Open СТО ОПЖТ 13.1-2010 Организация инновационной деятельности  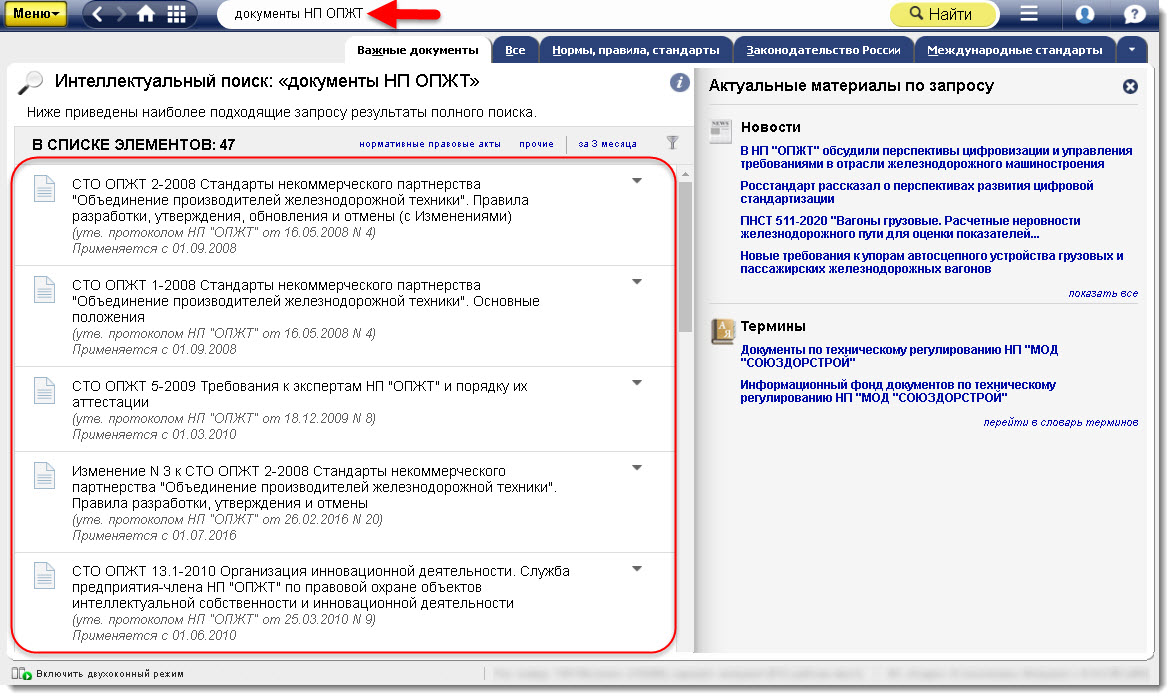click(320, 587)
